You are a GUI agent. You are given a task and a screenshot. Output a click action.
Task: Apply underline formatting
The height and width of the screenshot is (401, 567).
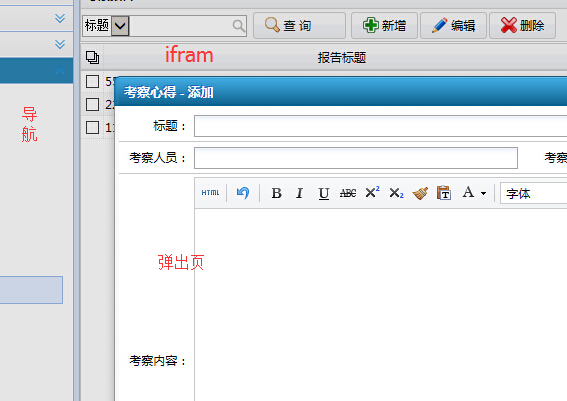324,193
